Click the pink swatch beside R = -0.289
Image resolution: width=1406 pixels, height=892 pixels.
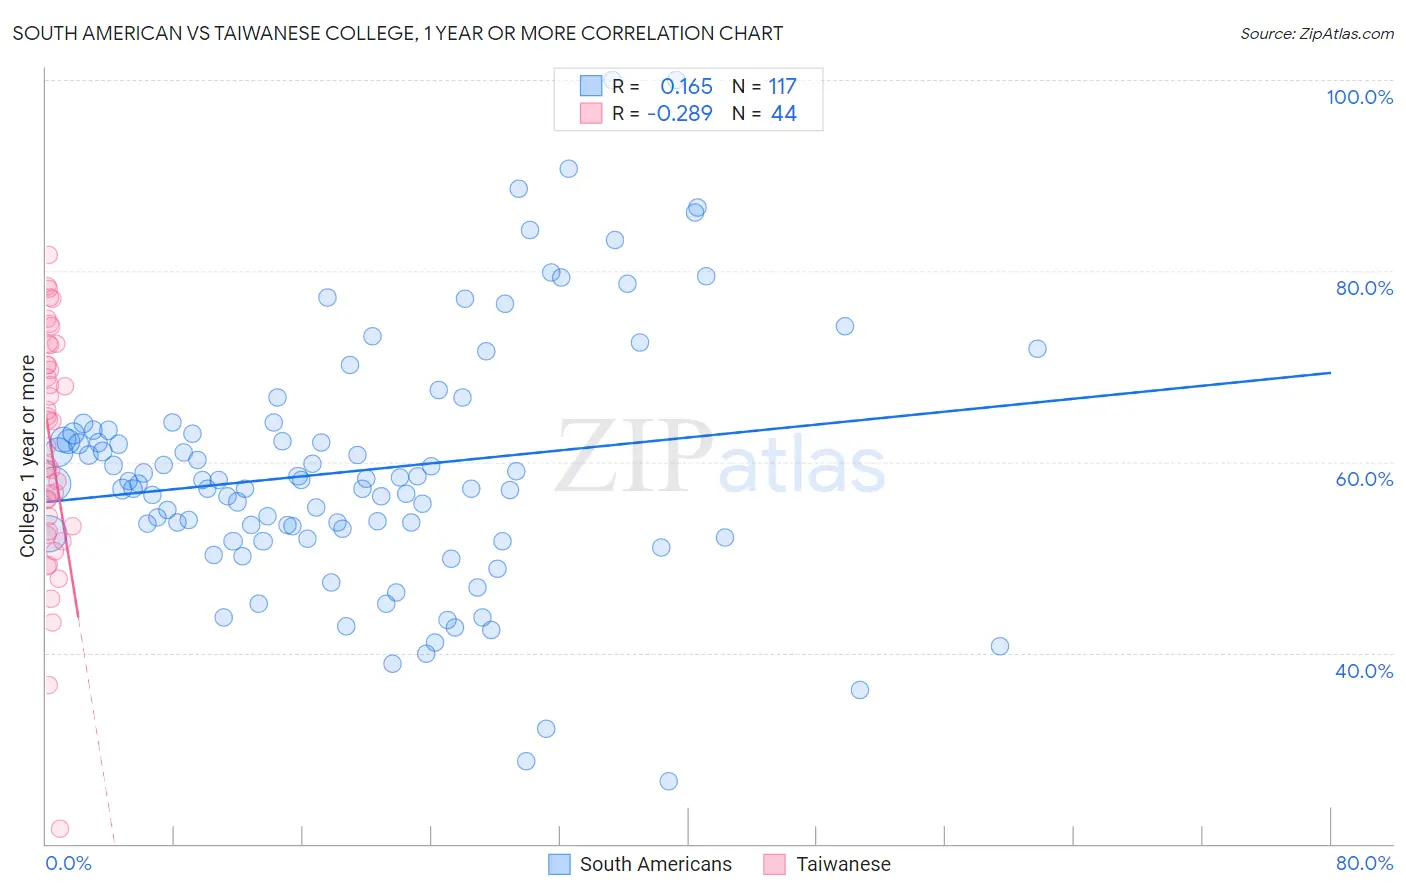click(x=591, y=113)
